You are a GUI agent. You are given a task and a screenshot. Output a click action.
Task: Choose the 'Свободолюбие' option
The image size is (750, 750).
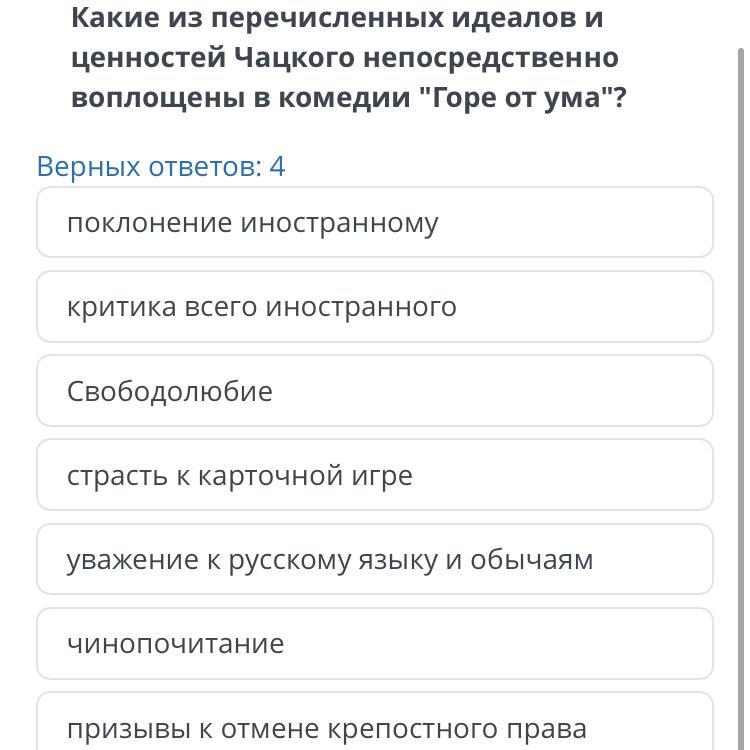click(x=375, y=391)
